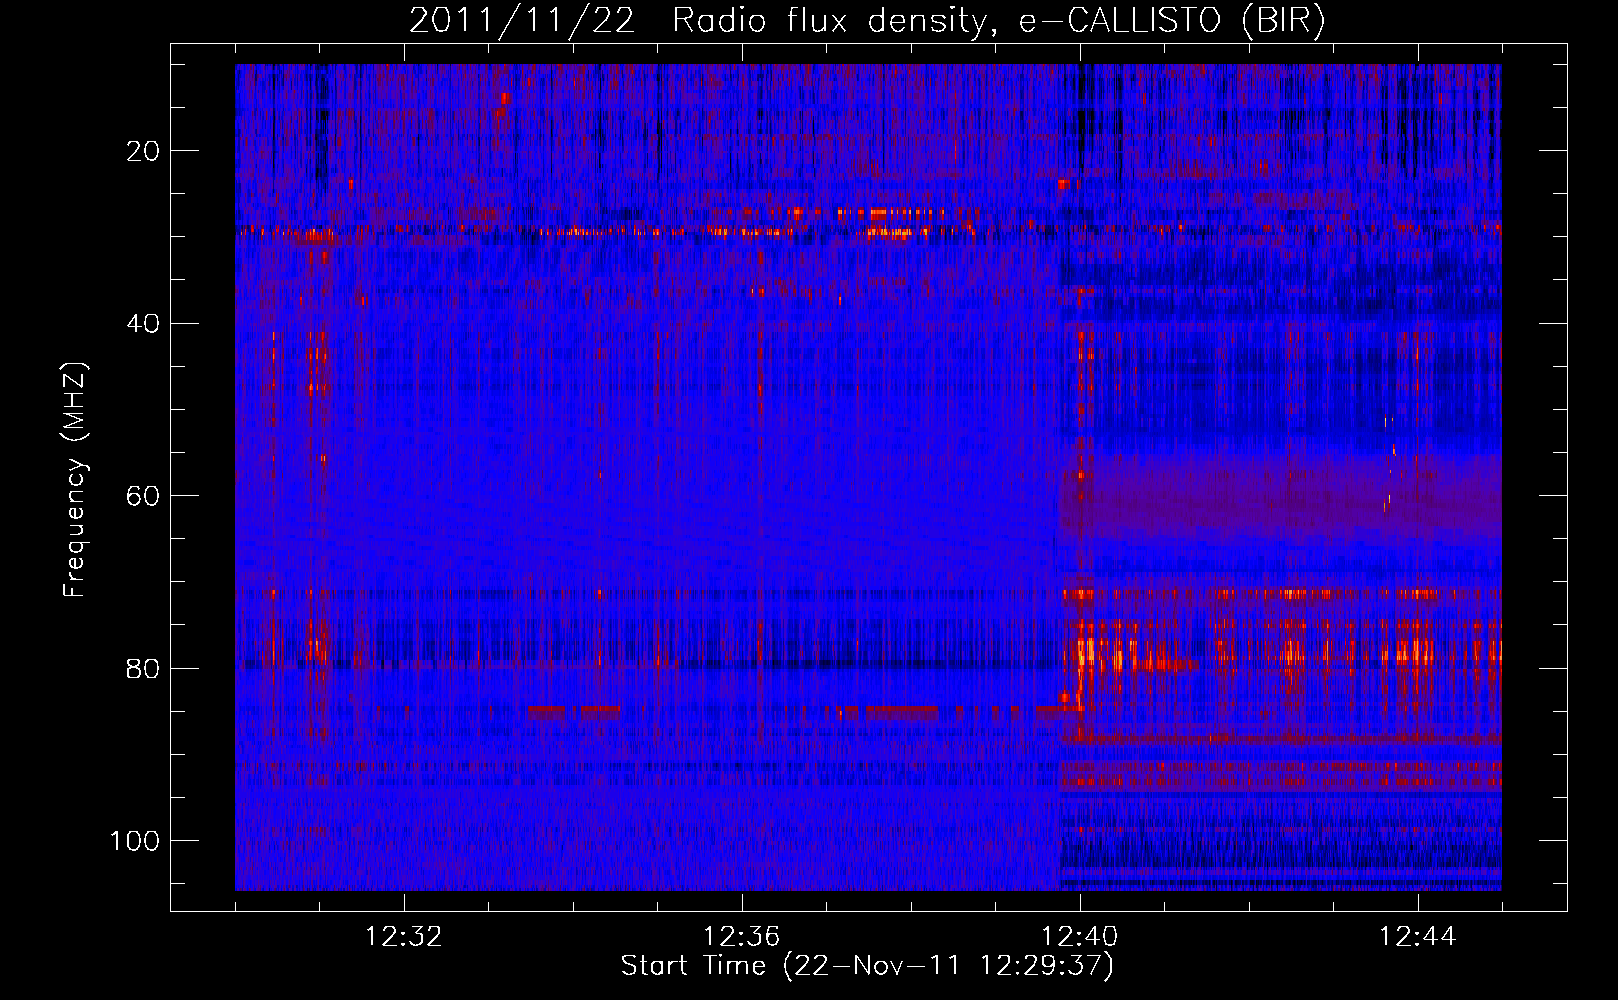Select the 12:36 time tick label
The height and width of the screenshot is (1000, 1618).
click(x=742, y=937)
